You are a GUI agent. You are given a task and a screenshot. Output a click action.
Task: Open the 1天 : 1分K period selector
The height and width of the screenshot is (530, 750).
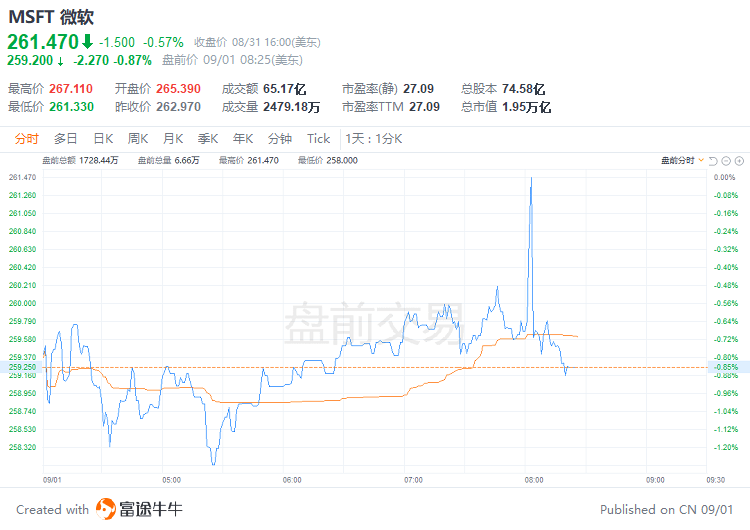(374, 139)
